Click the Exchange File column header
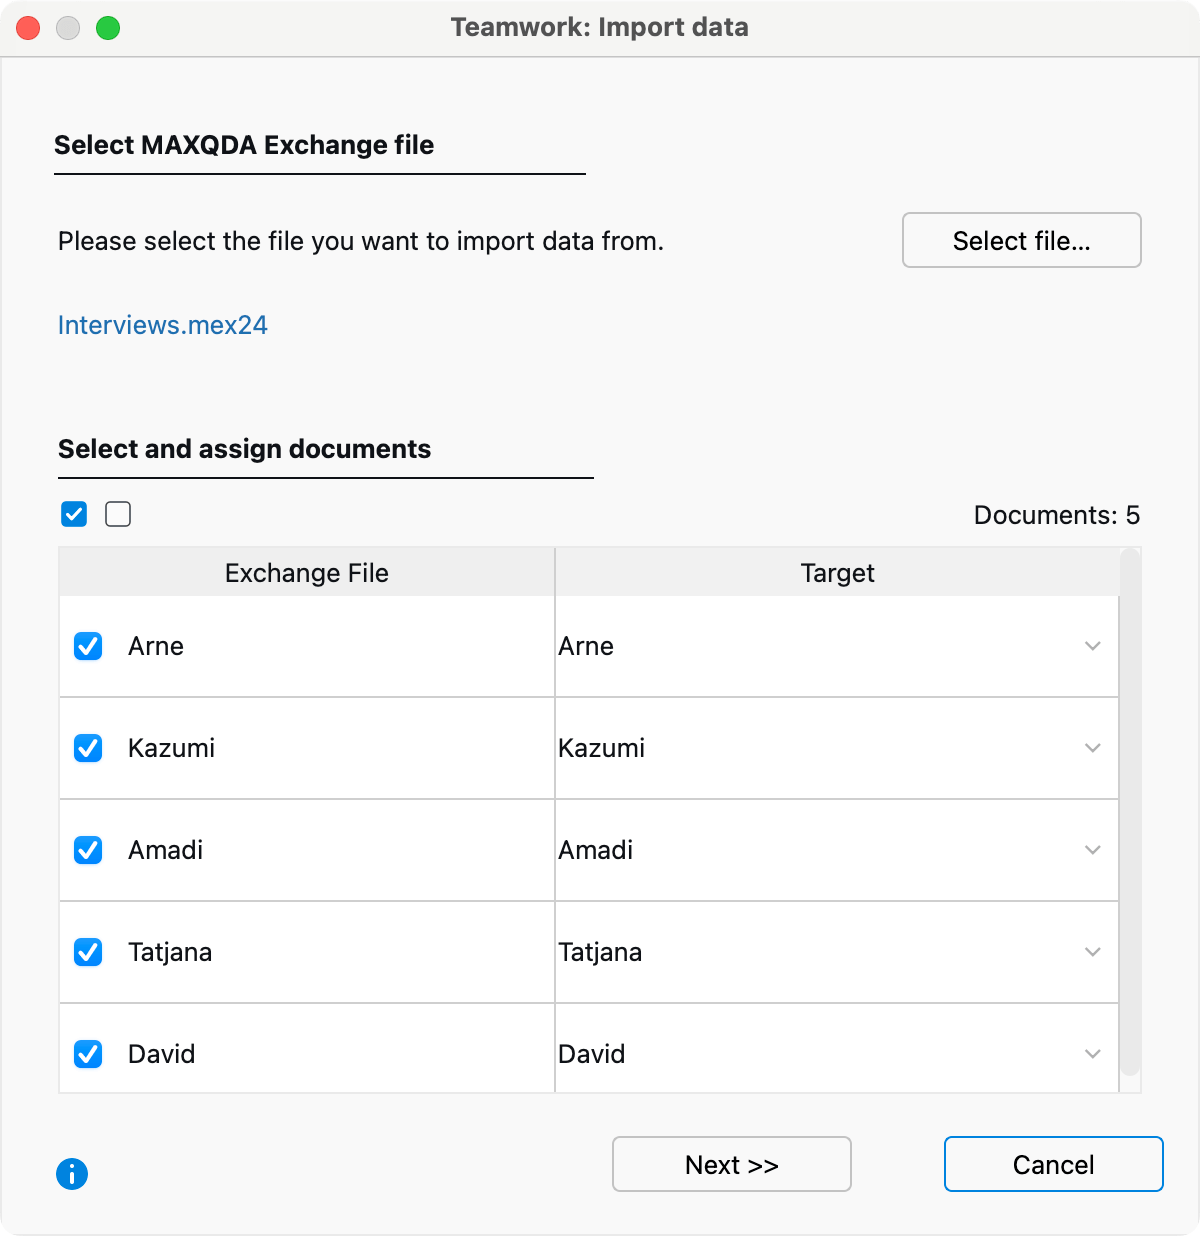The width and height of the screenshot is (1200, 1236). 306,573
